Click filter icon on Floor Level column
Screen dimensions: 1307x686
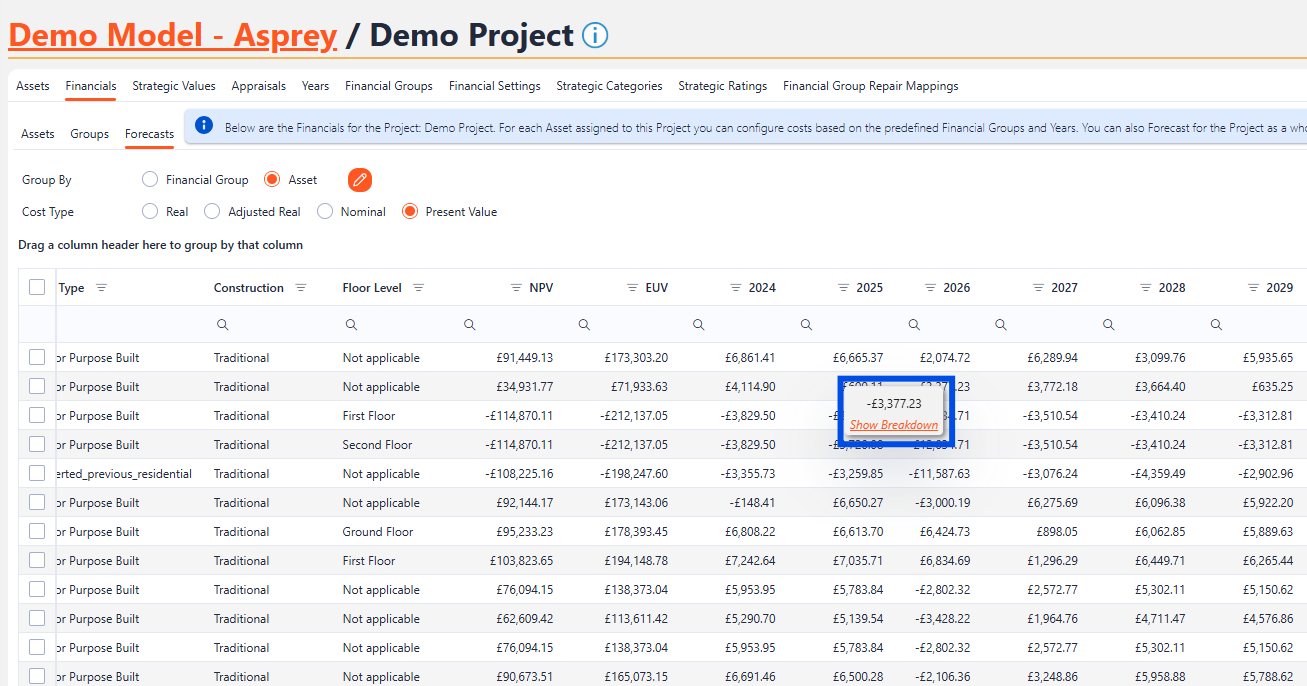pyautogui.click(x=418, y=288)
